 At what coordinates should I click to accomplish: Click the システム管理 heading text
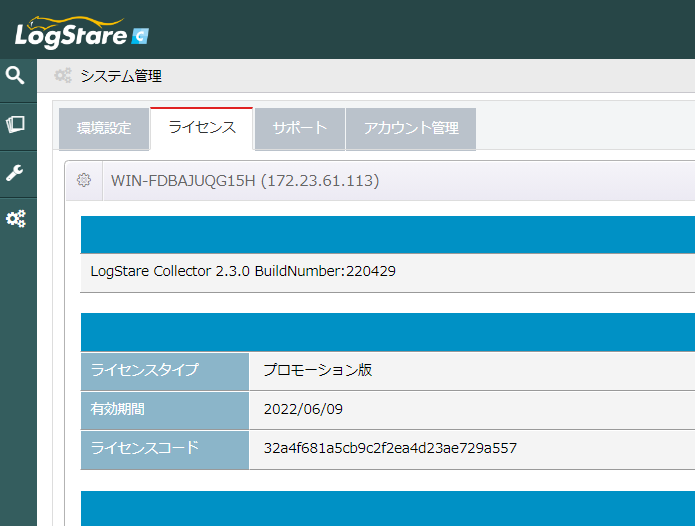click(121, 76)
